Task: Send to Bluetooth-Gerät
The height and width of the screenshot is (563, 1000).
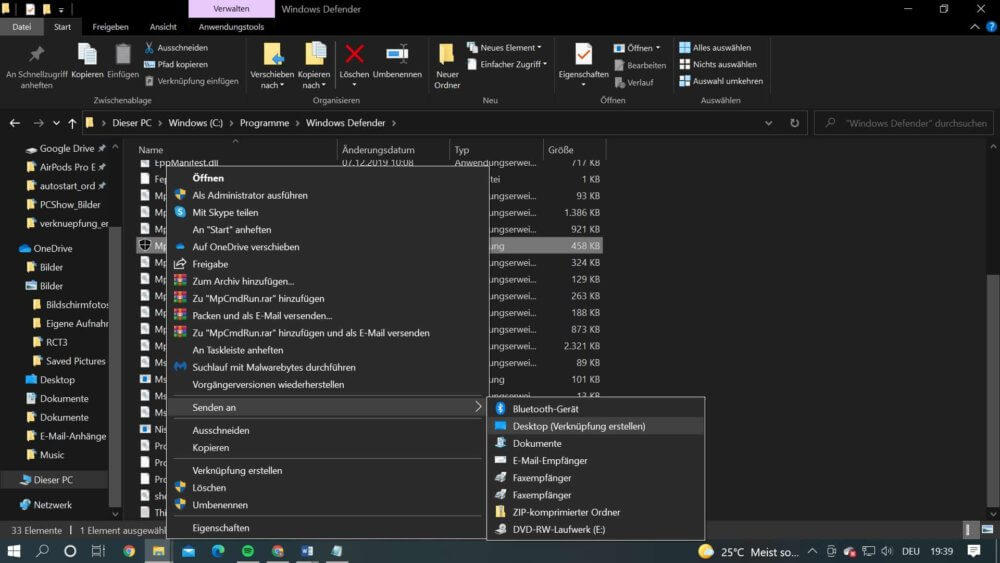Action: pos(596,409)
